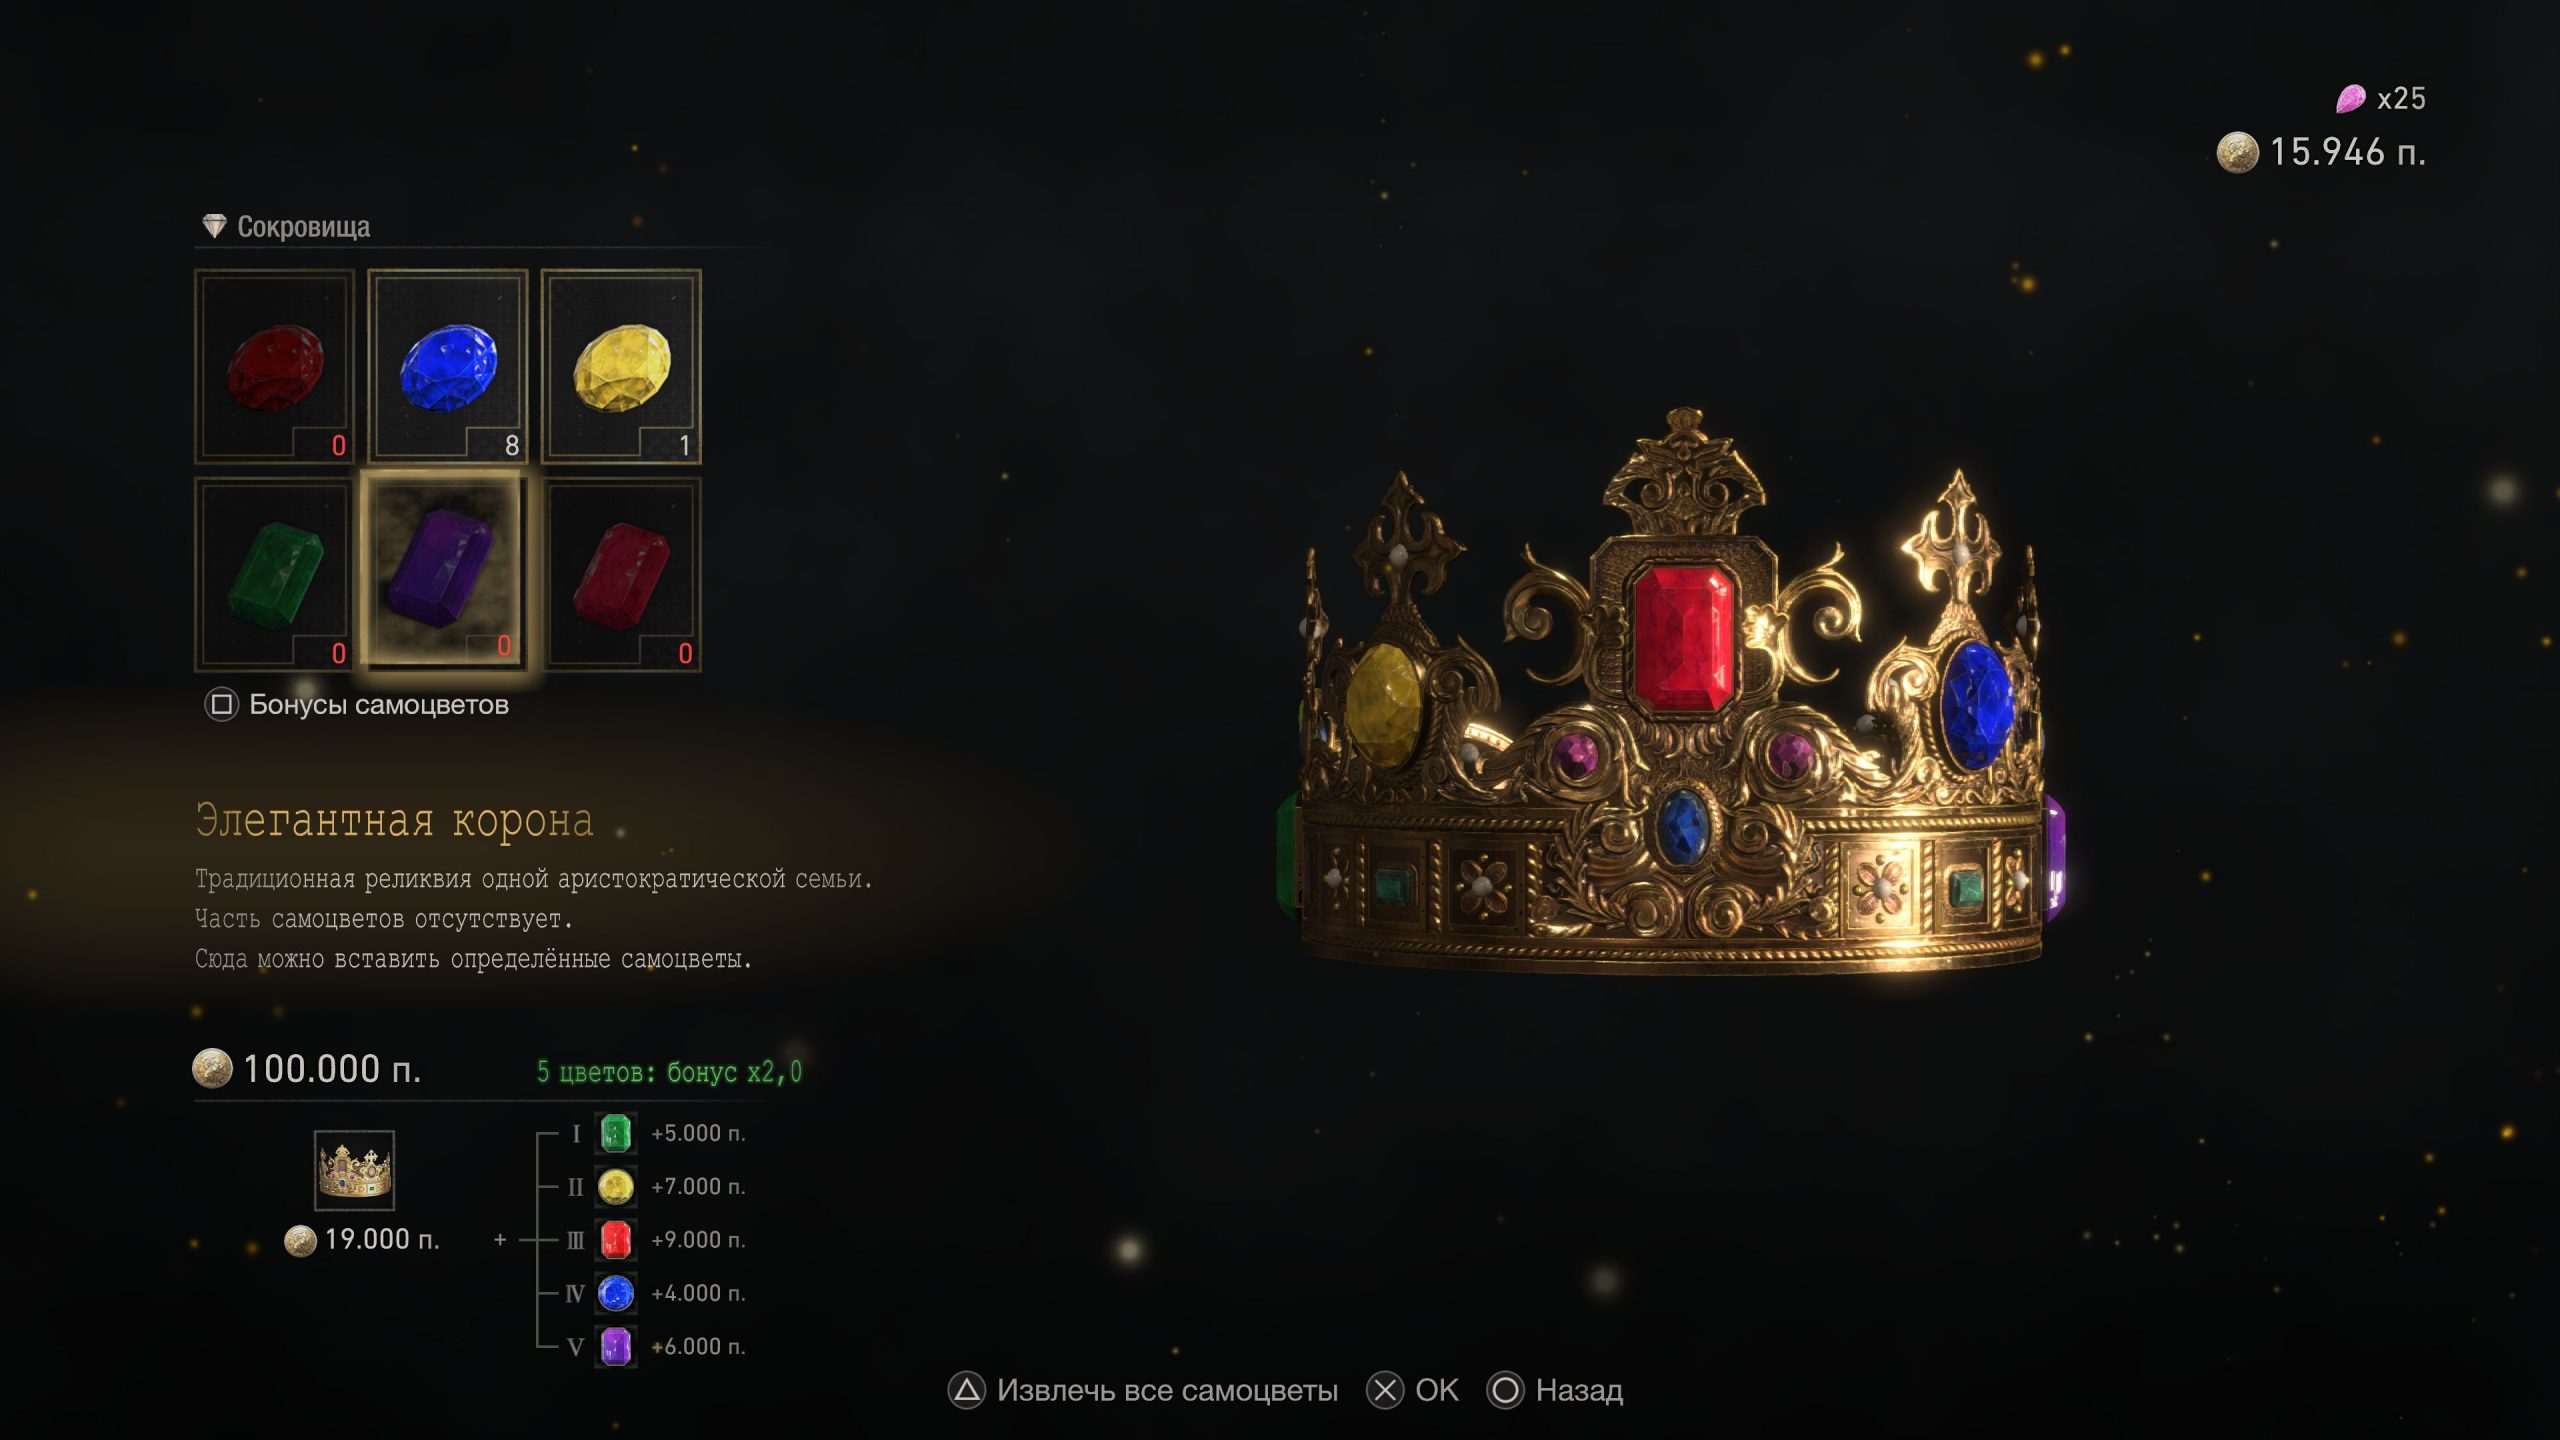Click the purple gem icon in row V
This screenshot has height=1440, width=2560.
(x=616, y=1346)
